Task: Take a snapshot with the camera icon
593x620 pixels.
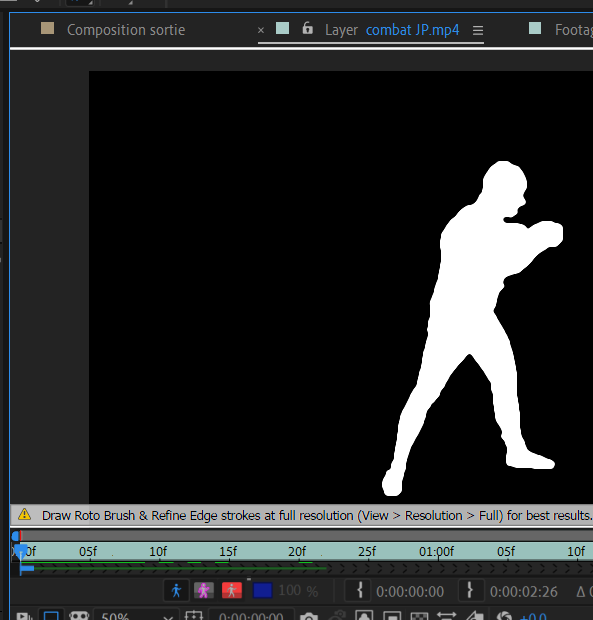Action: click(309, 616)
